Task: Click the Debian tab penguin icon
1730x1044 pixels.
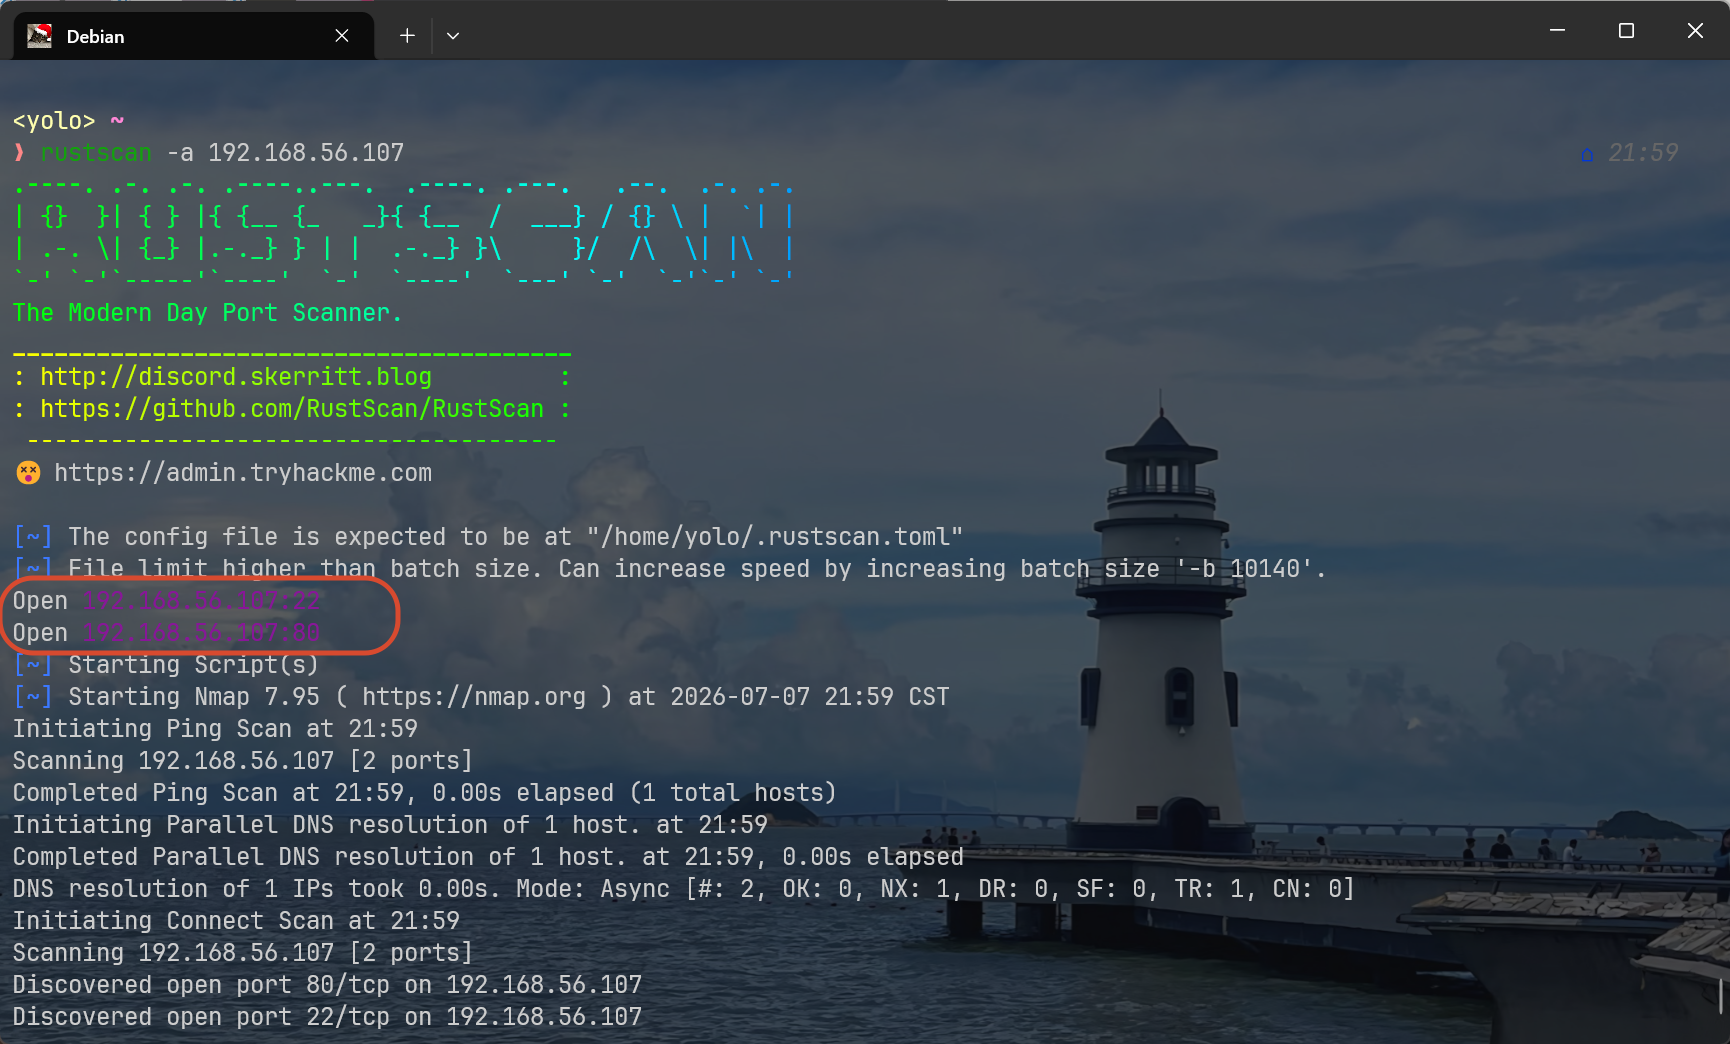Action: pyautogui.click(x=39, y=36)
